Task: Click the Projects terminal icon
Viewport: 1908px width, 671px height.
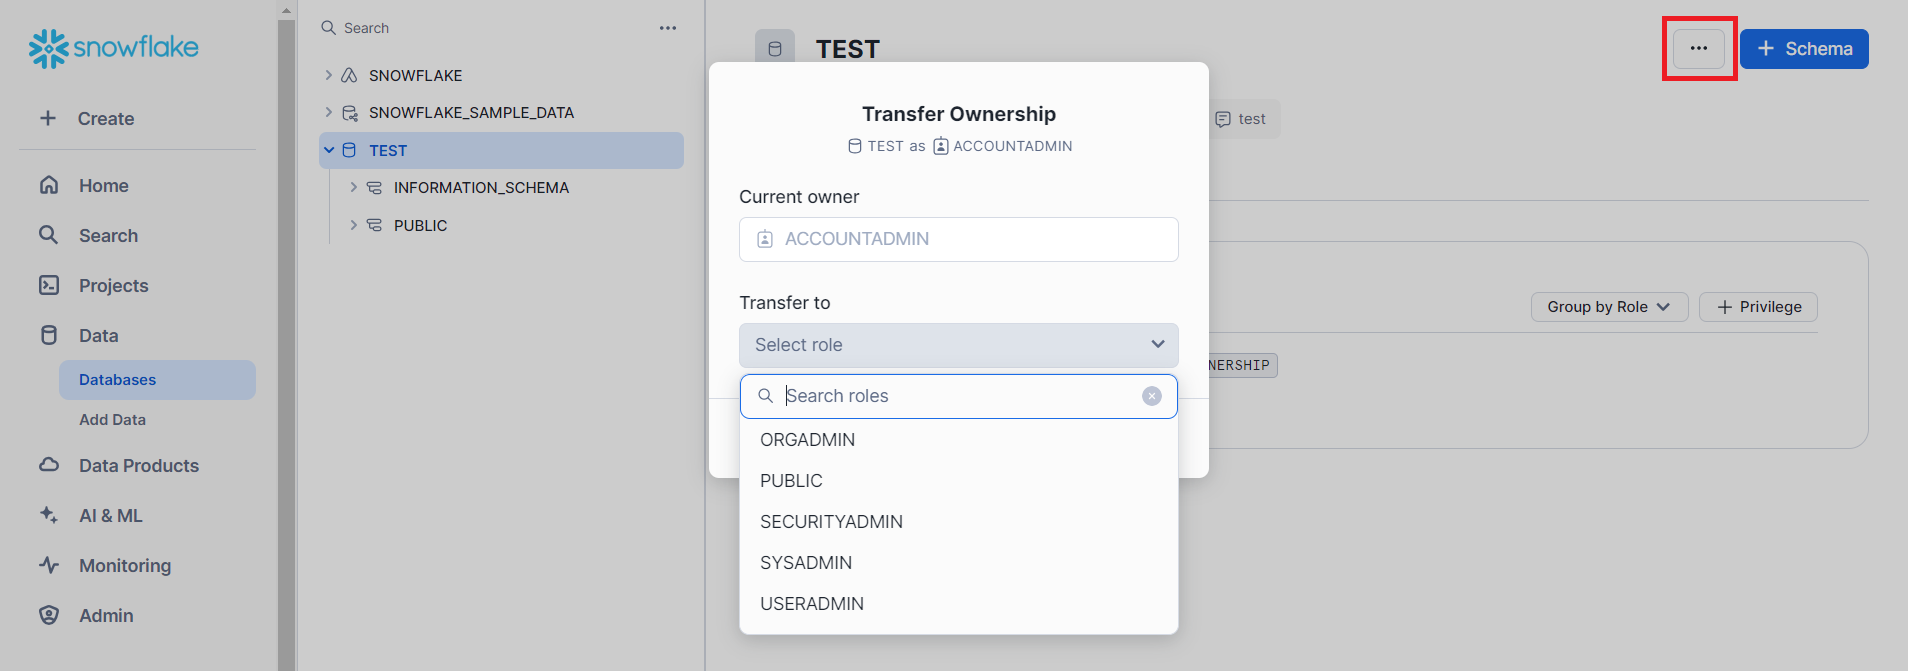Action: tap(48, 285)
